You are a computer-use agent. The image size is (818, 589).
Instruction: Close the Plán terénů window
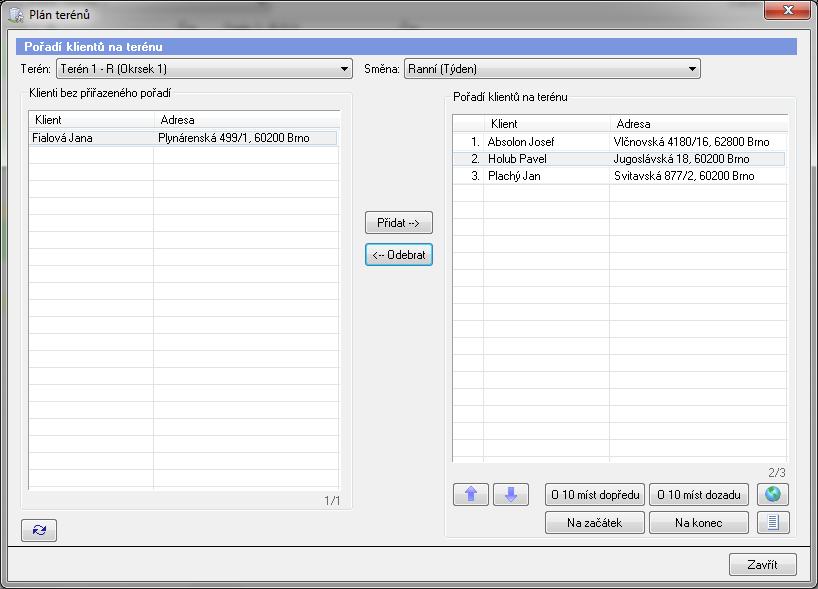pyautogui.click(x=788, y=10)
